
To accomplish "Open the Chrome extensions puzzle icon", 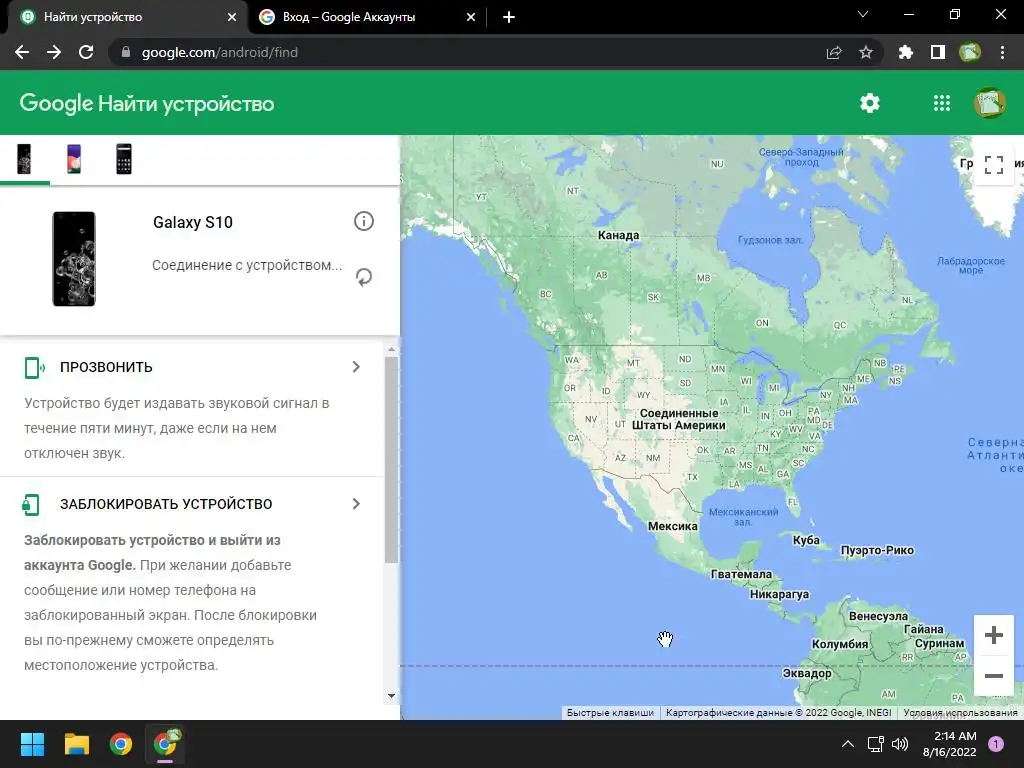I will click(x=905, y=52).
